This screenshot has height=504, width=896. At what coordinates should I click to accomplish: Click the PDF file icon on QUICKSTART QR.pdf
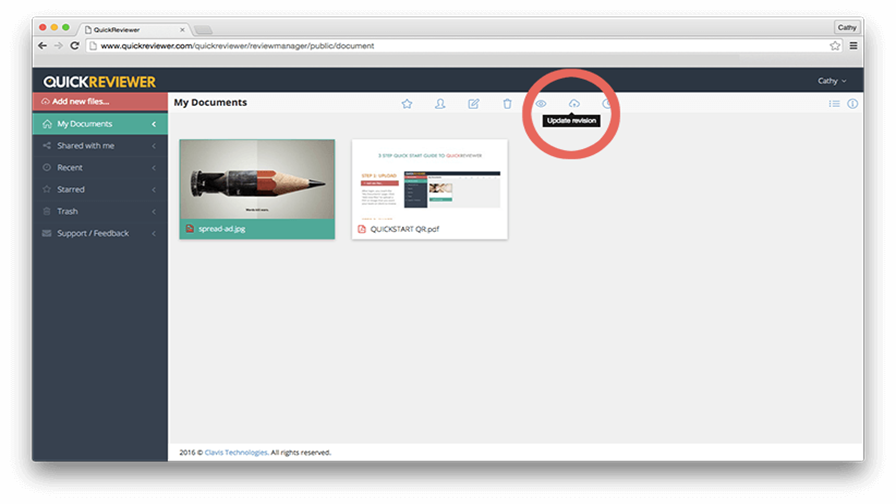(x=362, y=229)
